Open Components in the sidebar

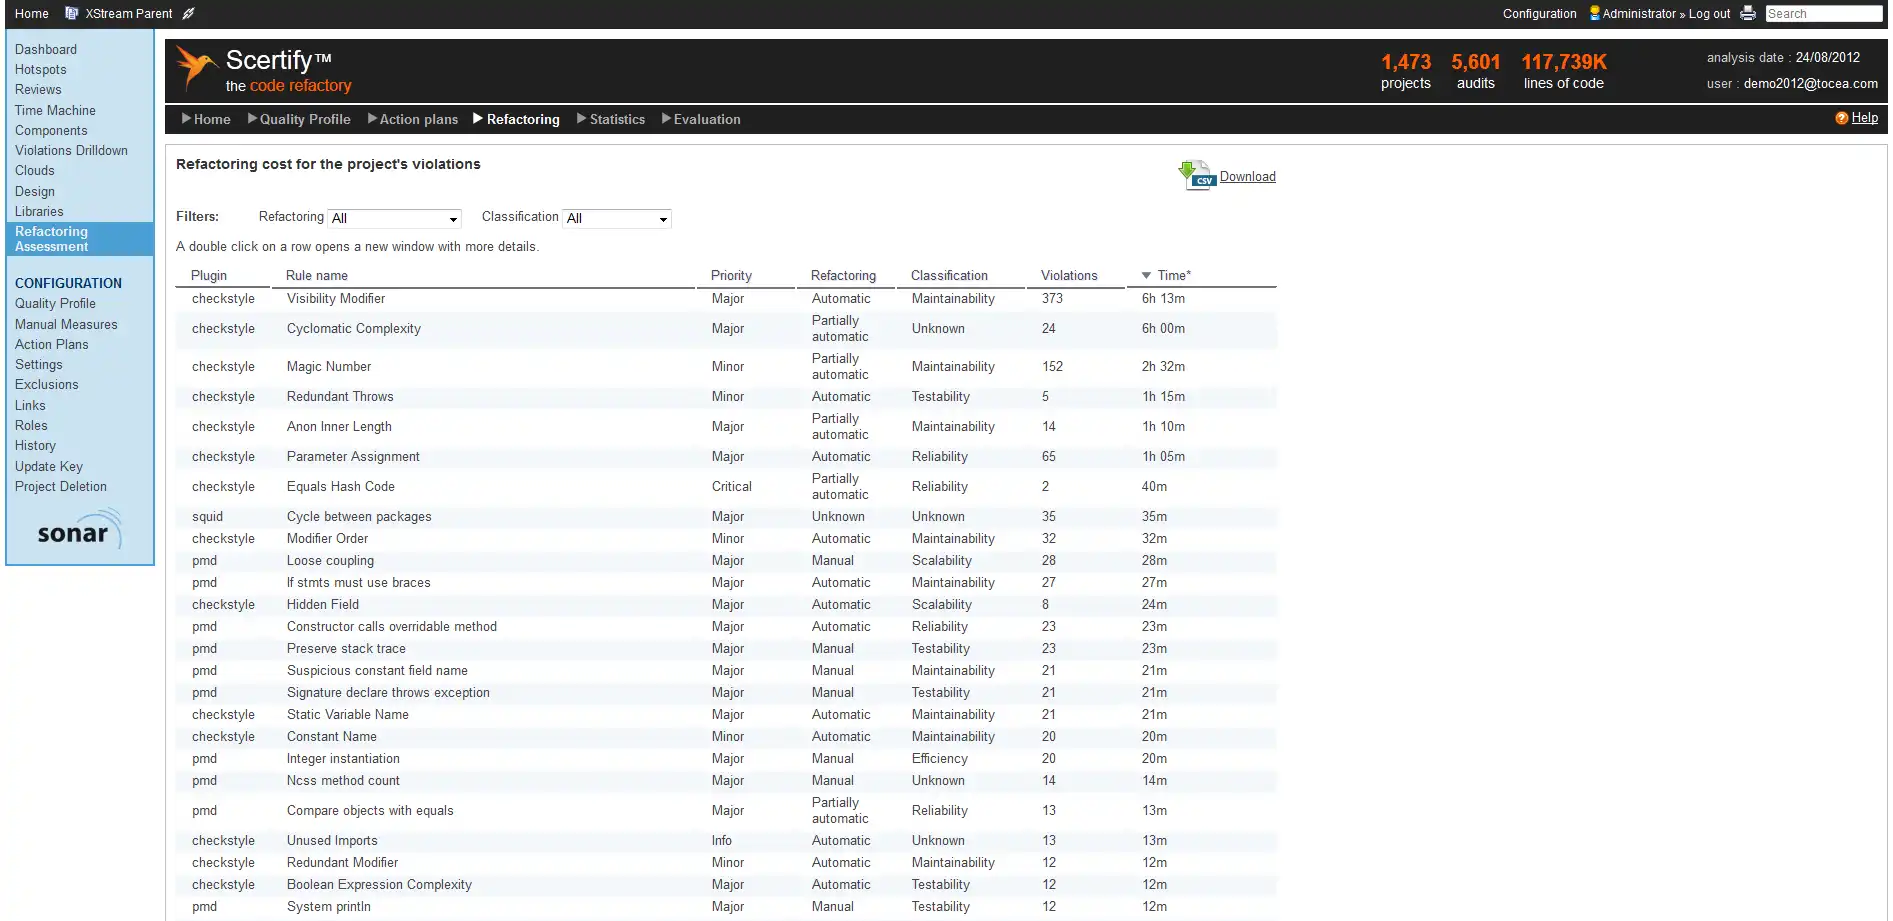[x=51, y=130]
